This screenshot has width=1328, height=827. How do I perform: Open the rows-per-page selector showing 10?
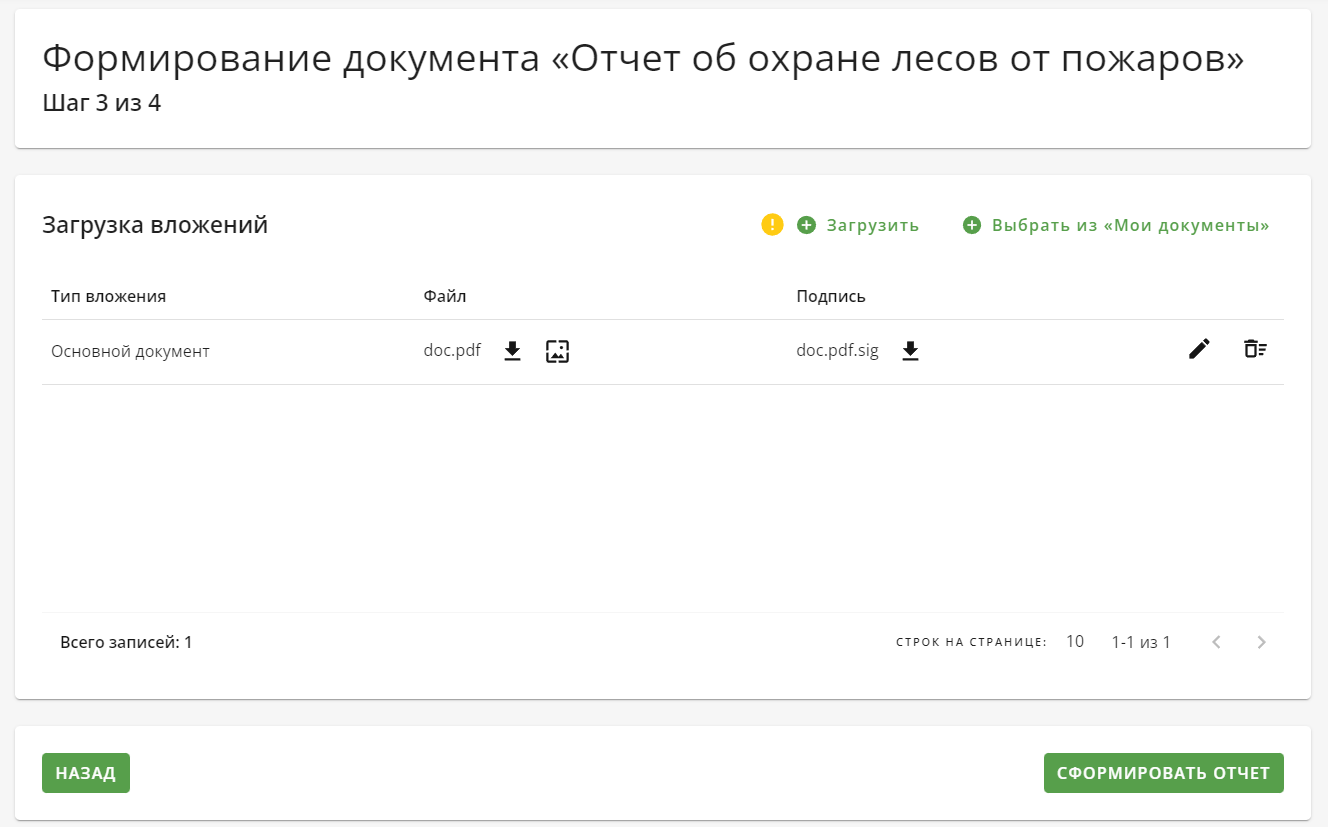tap(1075, 642)
